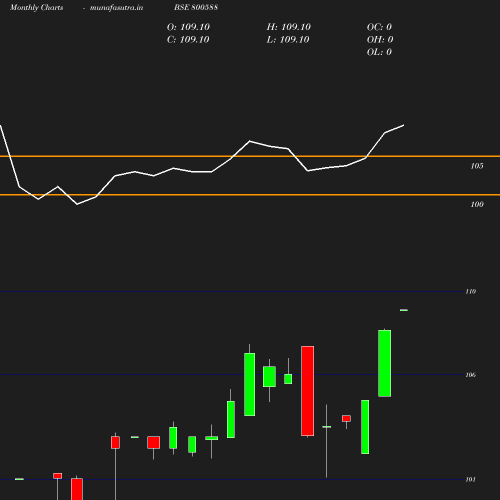Image resolution: width=500 pixels, height=500 pixels.
Task: Click the BSE 800588 symbol label
Action: click(196, 7)
